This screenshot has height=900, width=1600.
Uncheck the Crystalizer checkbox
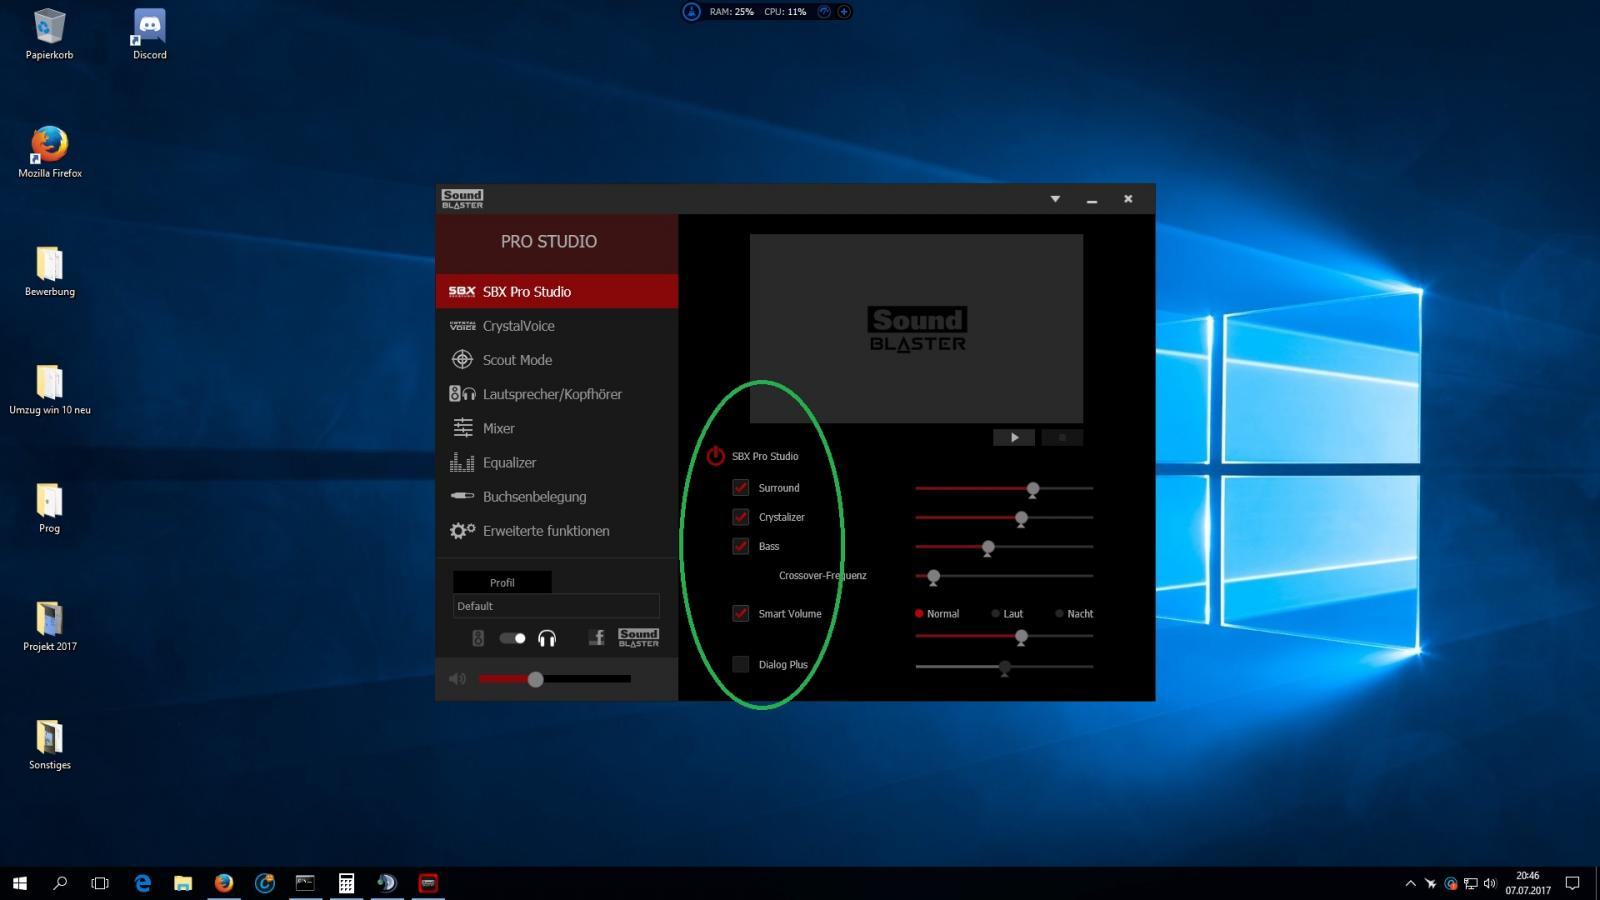pyautogui.click(x=741, y=517)
